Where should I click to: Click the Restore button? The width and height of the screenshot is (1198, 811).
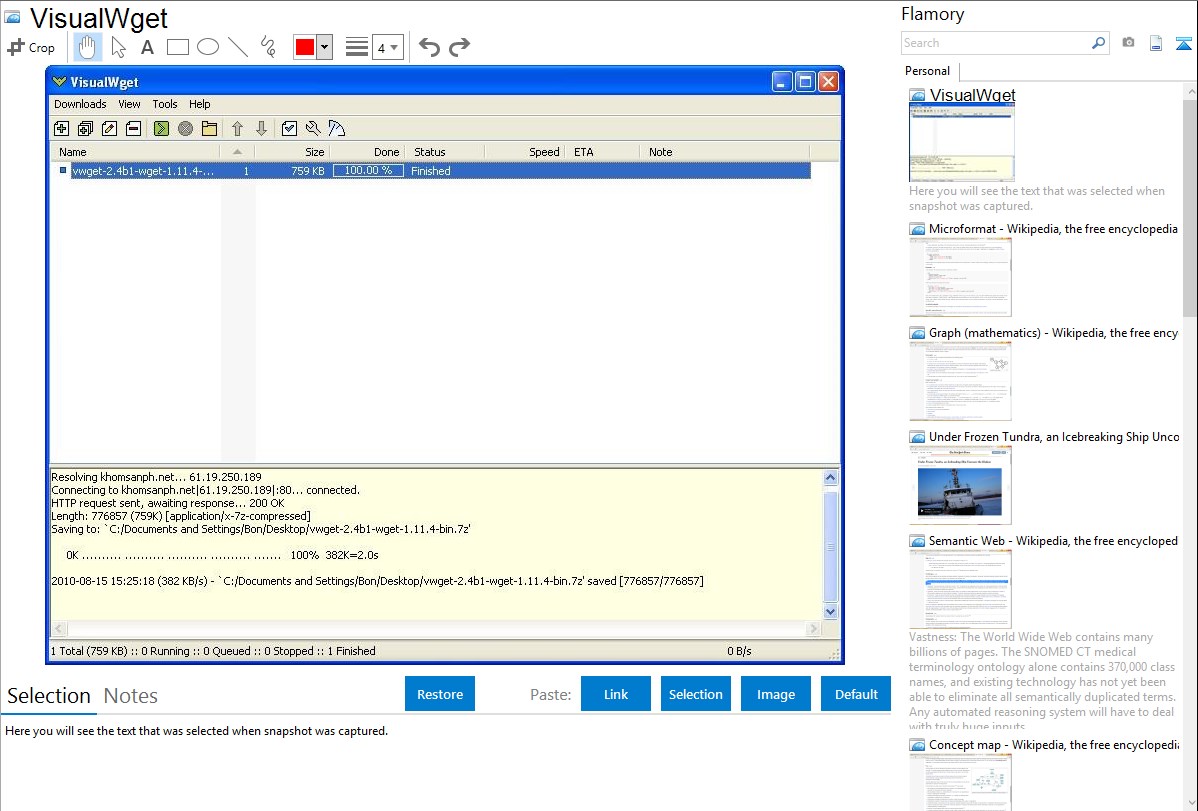(440, 694)
